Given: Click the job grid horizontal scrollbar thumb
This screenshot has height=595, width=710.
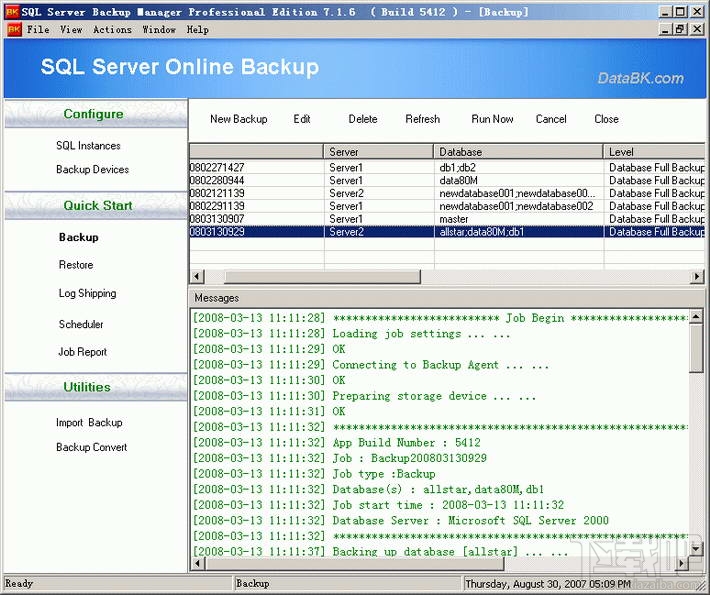Looking at the screenshot, I should click(322, 276).
